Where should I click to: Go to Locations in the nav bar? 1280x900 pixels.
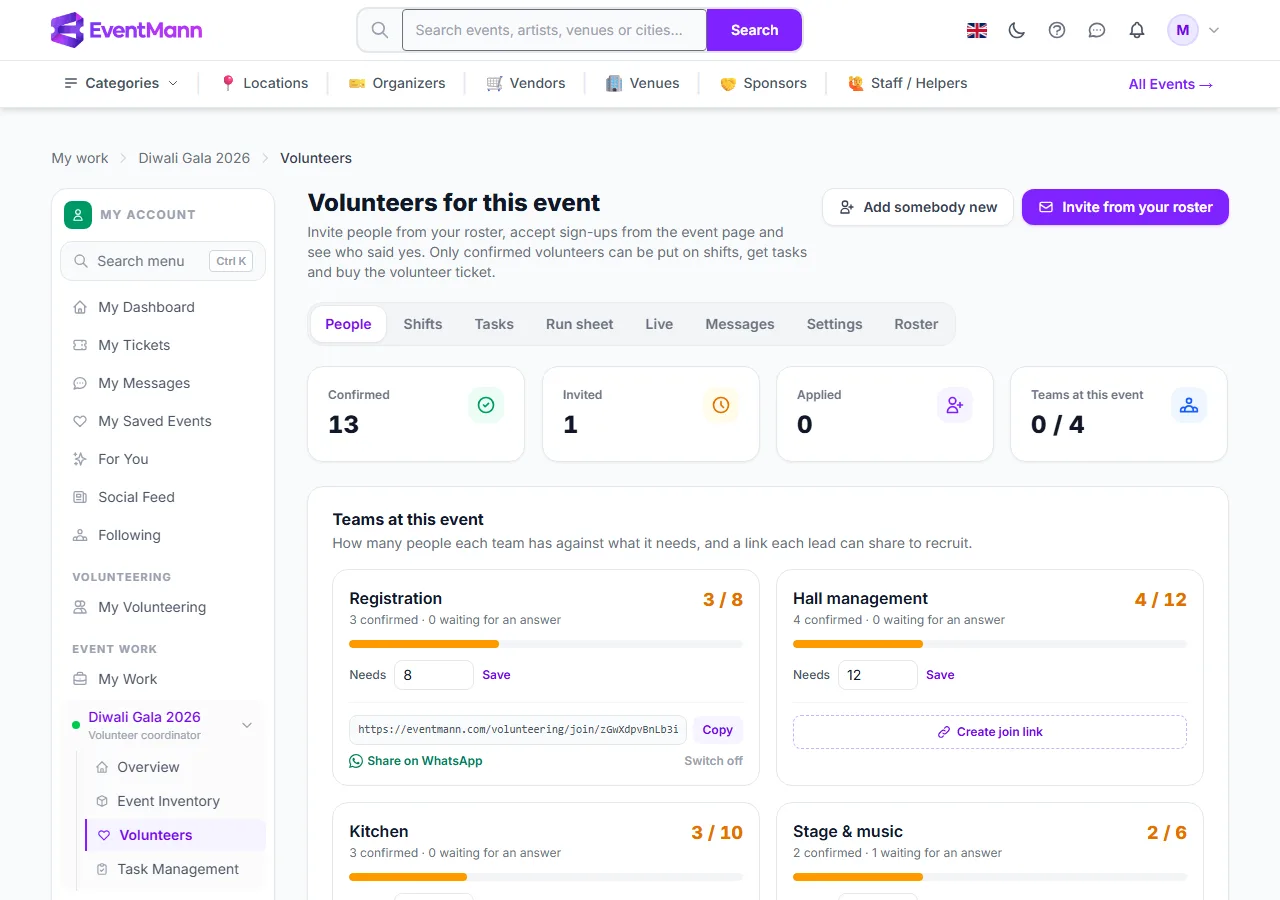pos(264,83)
